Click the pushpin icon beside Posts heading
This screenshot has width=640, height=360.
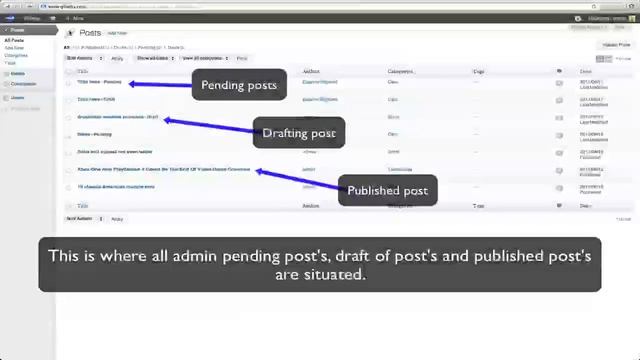[x=70, y=33]
